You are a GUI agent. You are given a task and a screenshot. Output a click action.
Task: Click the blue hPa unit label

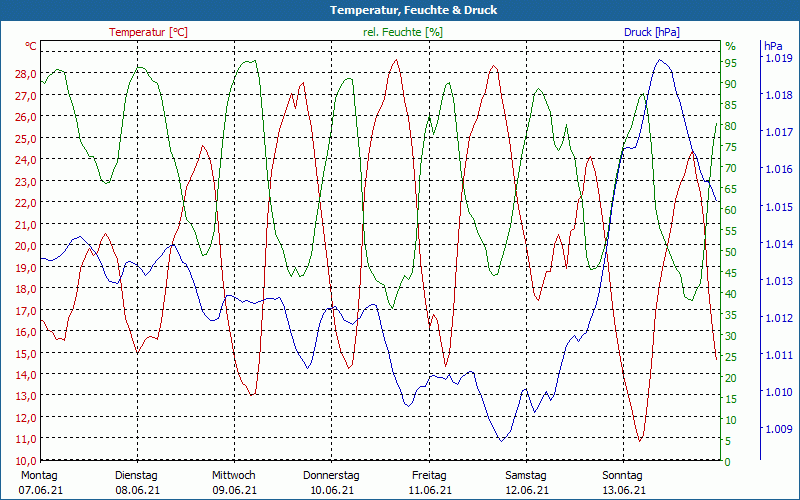tap(773, 47)
